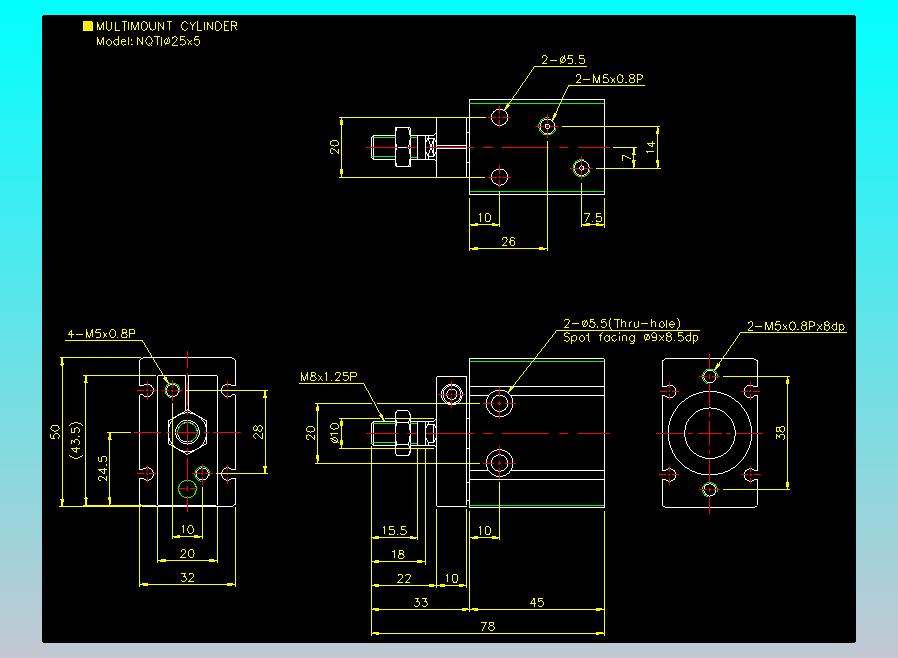
Task: Select the 10 dimension next to the 22 value
Action: (452, 578)
